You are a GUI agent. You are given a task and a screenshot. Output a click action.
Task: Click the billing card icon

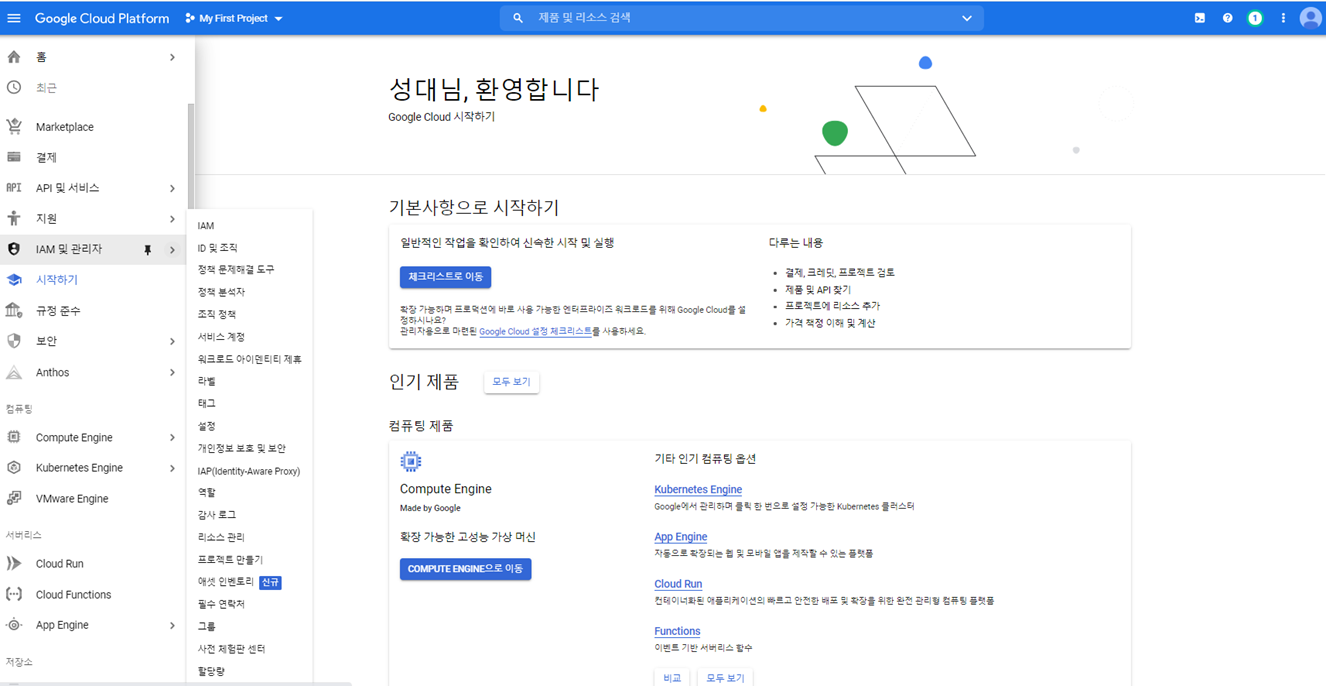14,157
